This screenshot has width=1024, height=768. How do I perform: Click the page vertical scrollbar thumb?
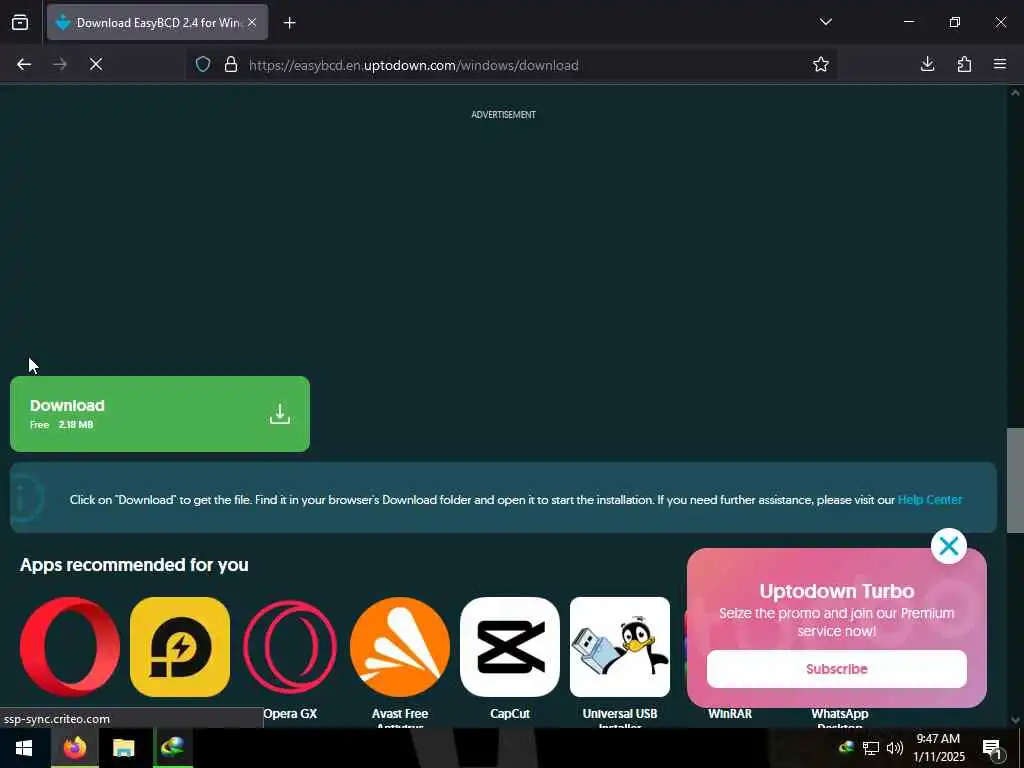pos(1015,480)
